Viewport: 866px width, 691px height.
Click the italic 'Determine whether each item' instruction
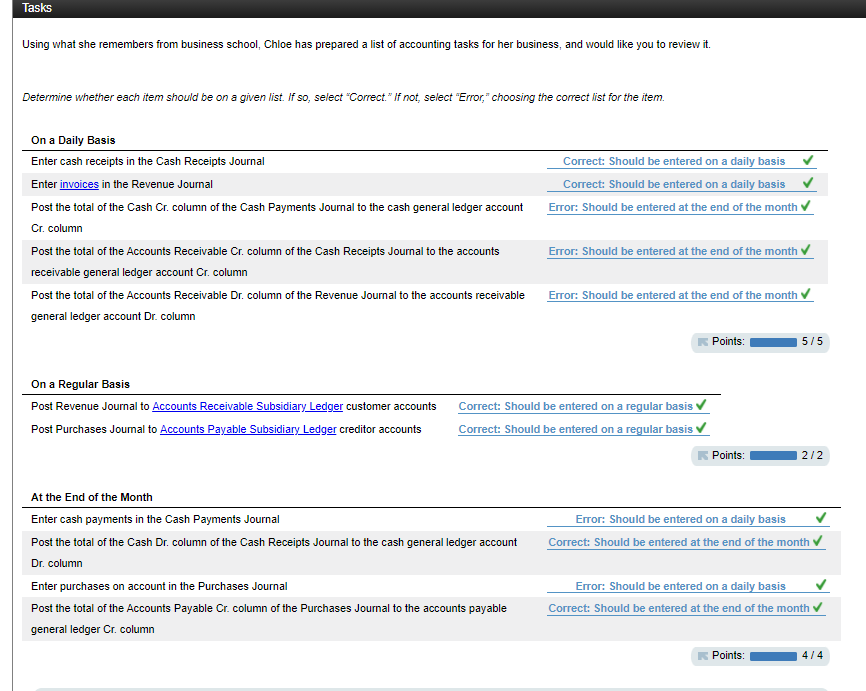344,97
